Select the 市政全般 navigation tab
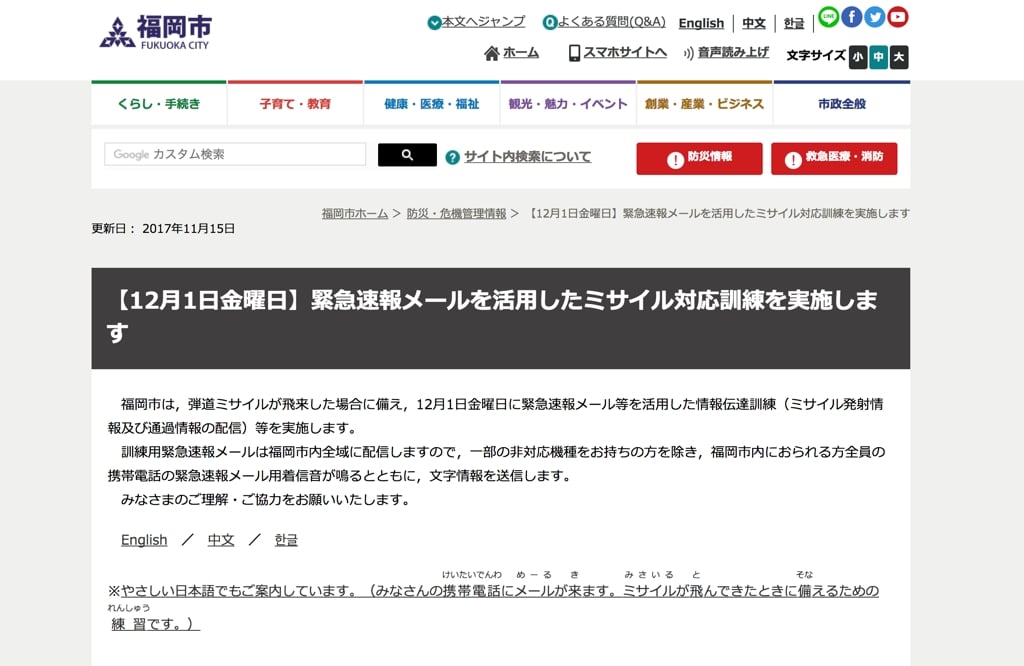 coord(842,104)
